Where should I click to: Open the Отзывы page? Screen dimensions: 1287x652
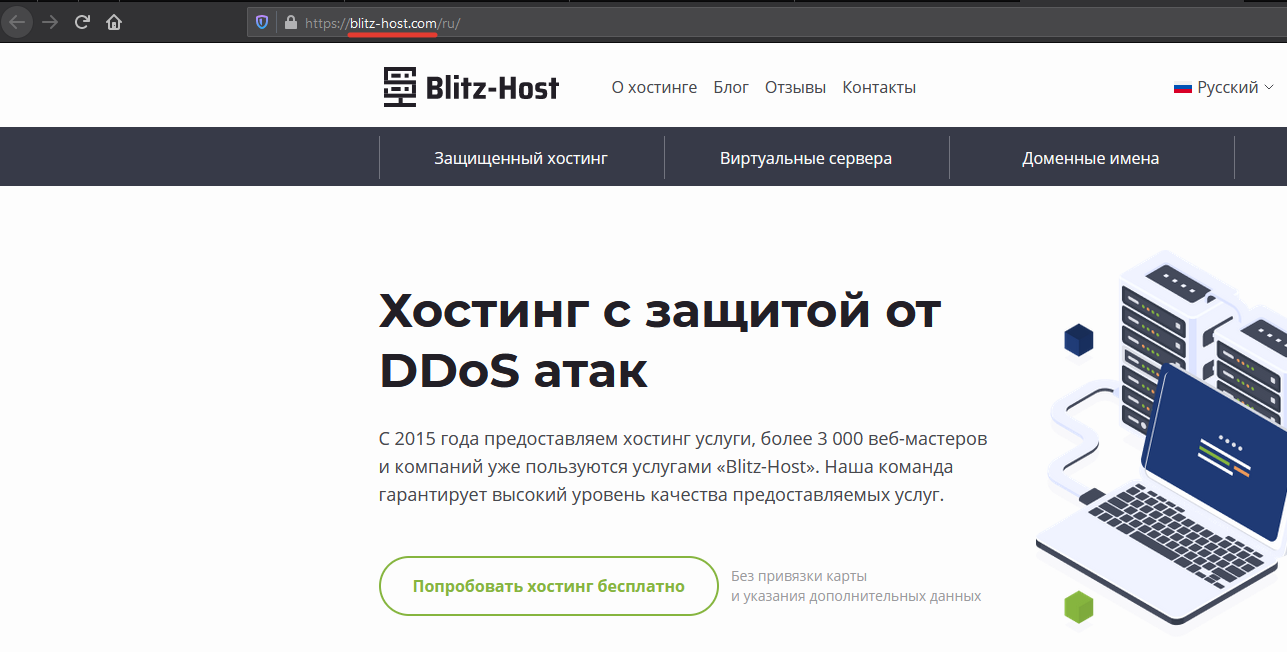pos(795,88)
